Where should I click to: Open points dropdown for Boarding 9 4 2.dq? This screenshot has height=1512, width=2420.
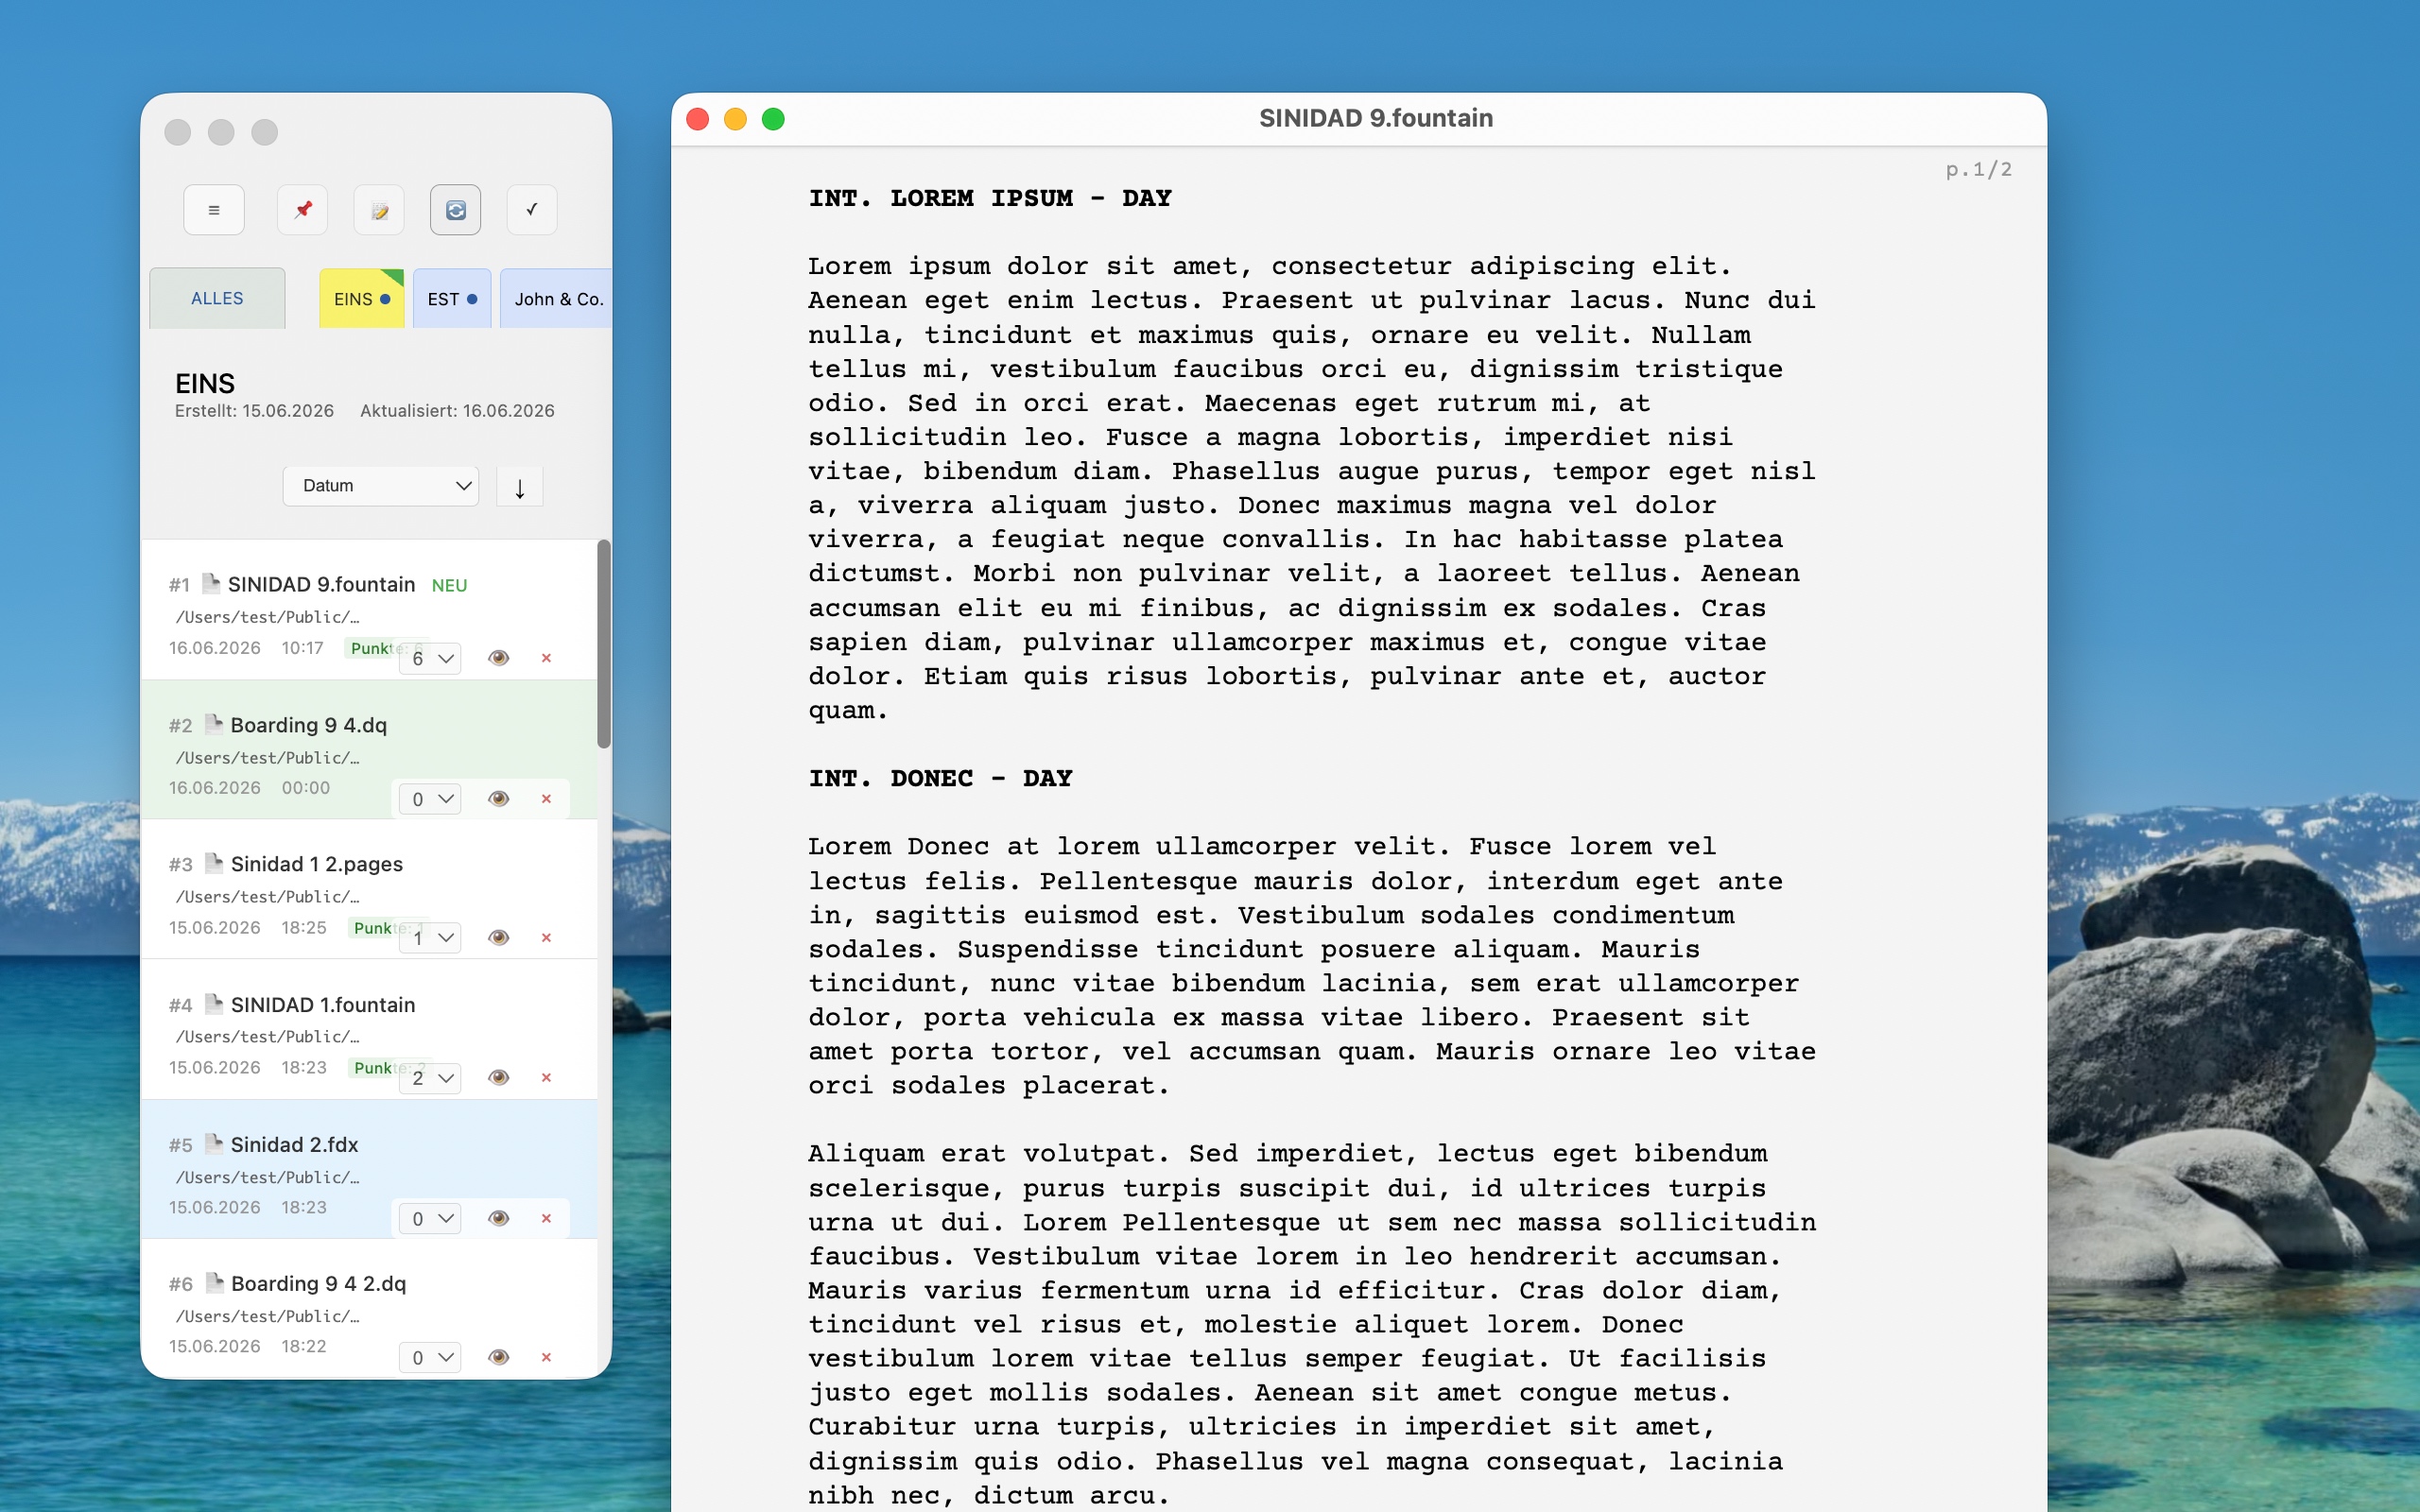coord(430,1358)
